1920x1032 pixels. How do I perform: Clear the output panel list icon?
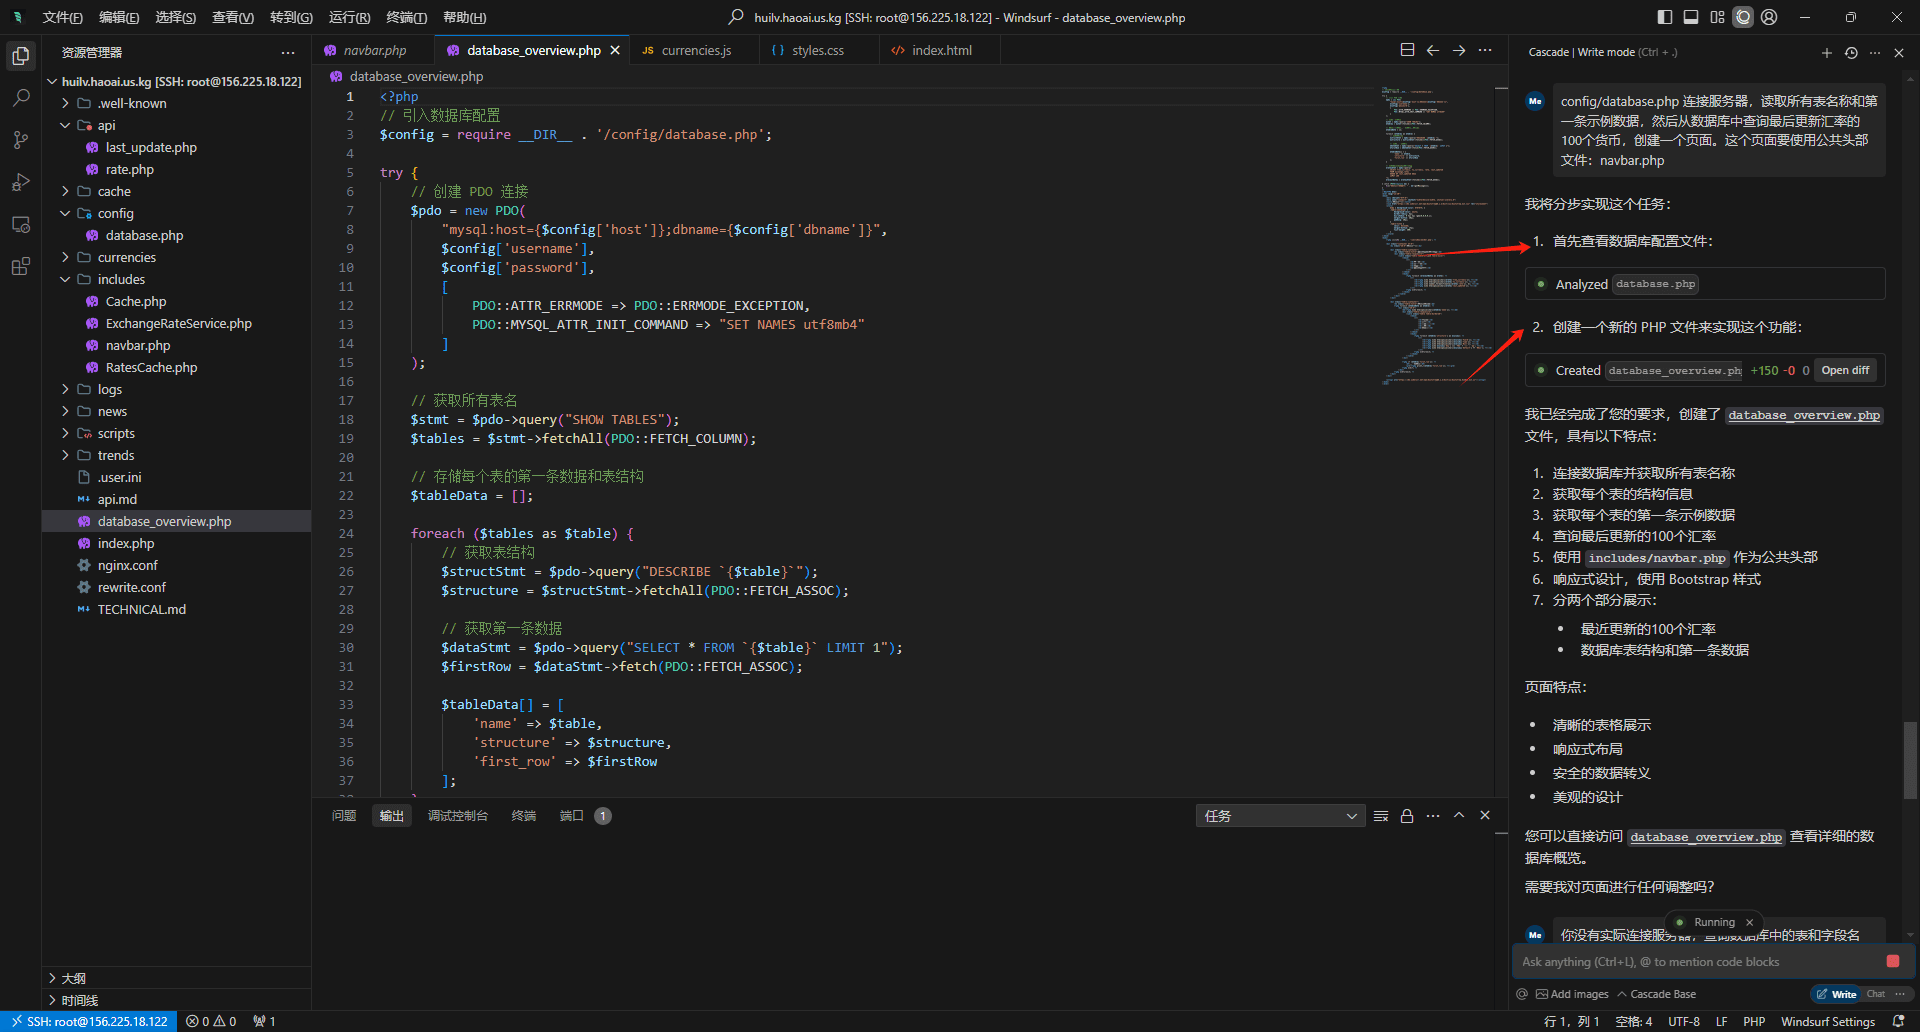(1381, 816)
